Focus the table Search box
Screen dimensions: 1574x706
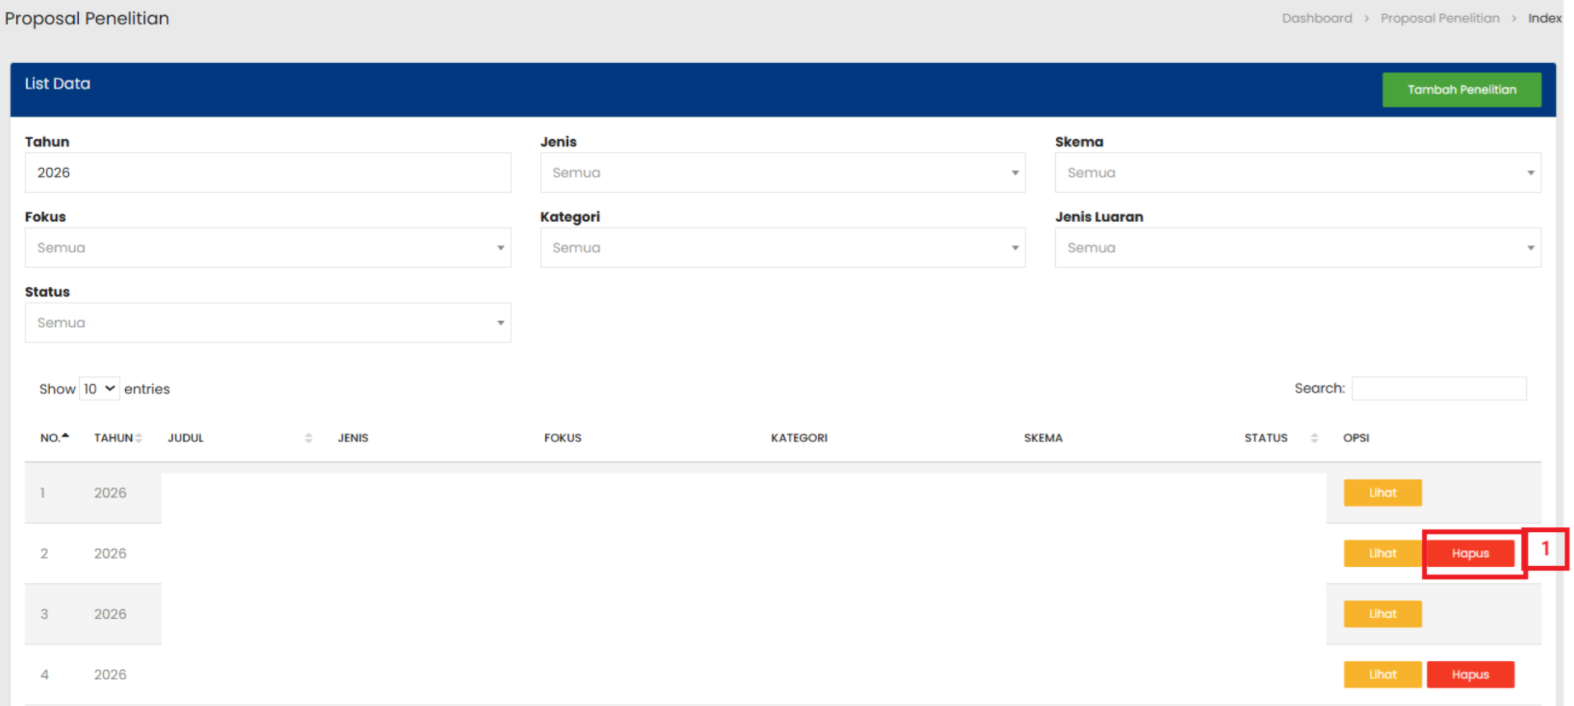click(x=1438, y=389)
